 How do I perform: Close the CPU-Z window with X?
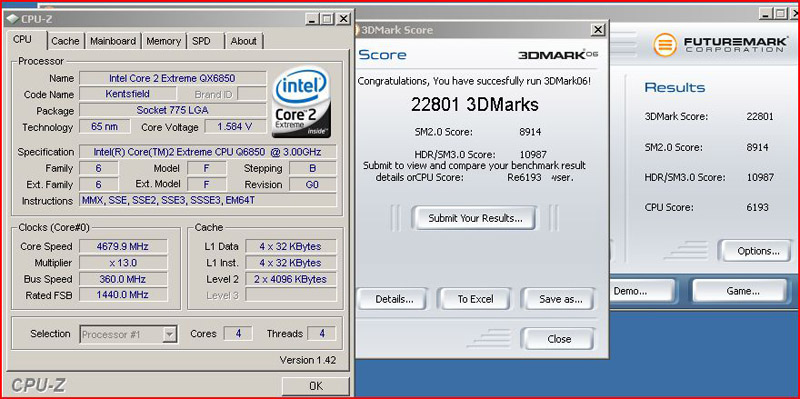point(344,19)
